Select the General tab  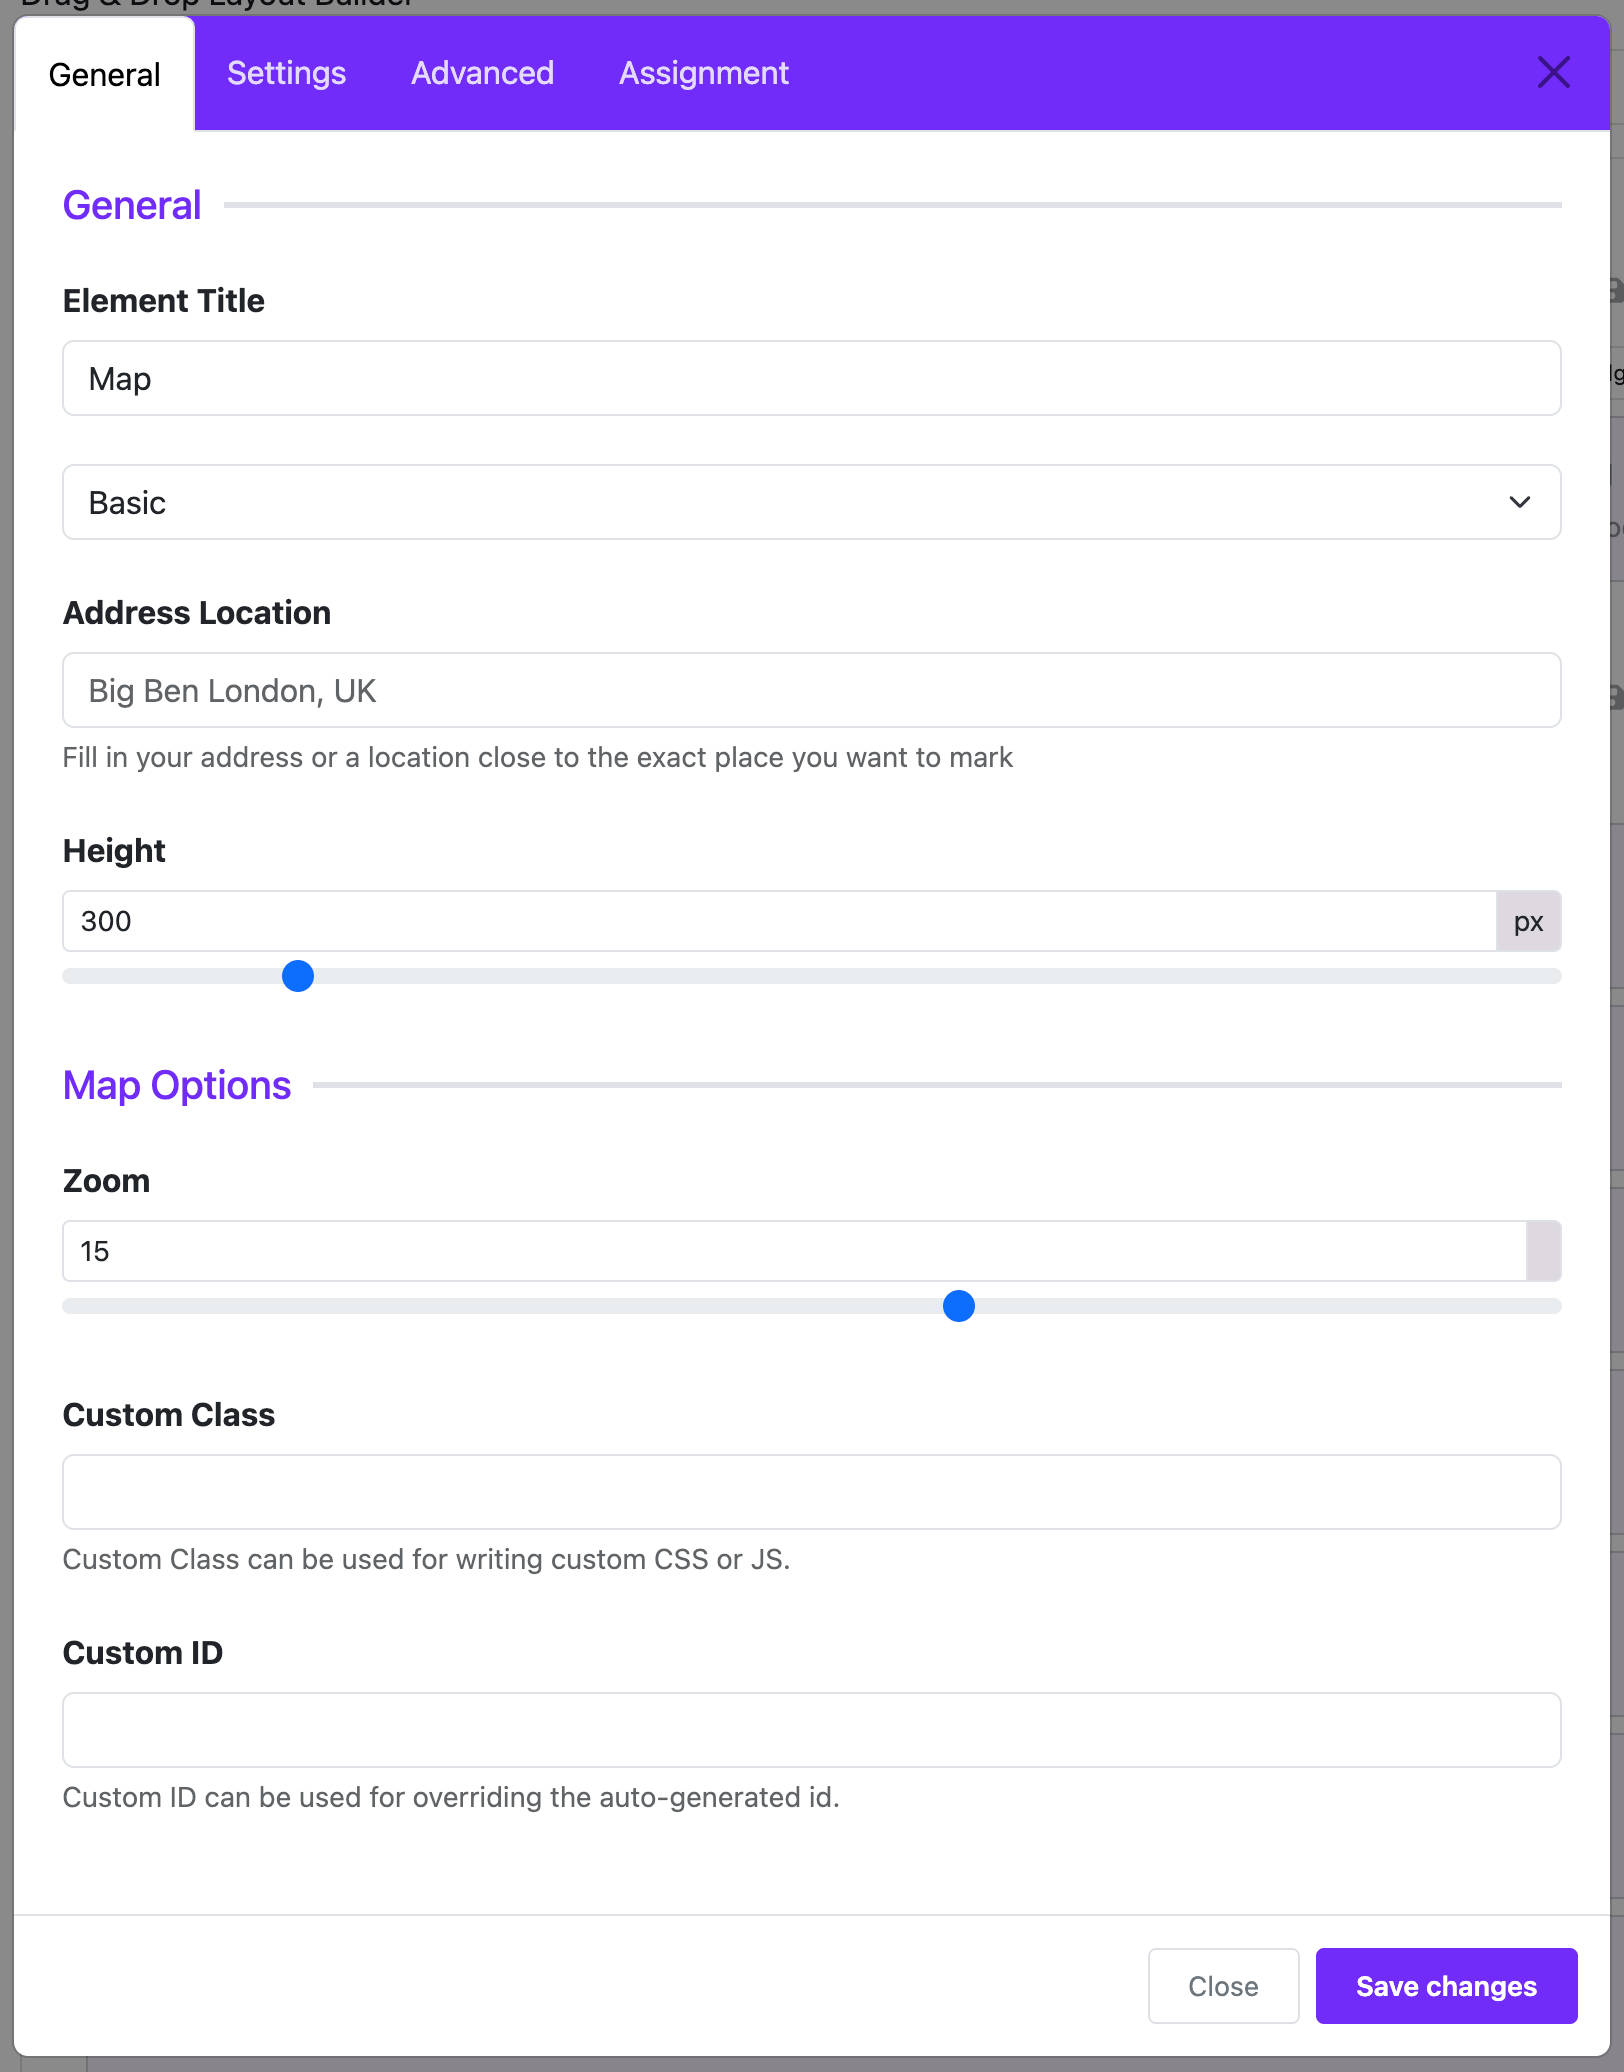pyautogui.click(x=104, y=74)
